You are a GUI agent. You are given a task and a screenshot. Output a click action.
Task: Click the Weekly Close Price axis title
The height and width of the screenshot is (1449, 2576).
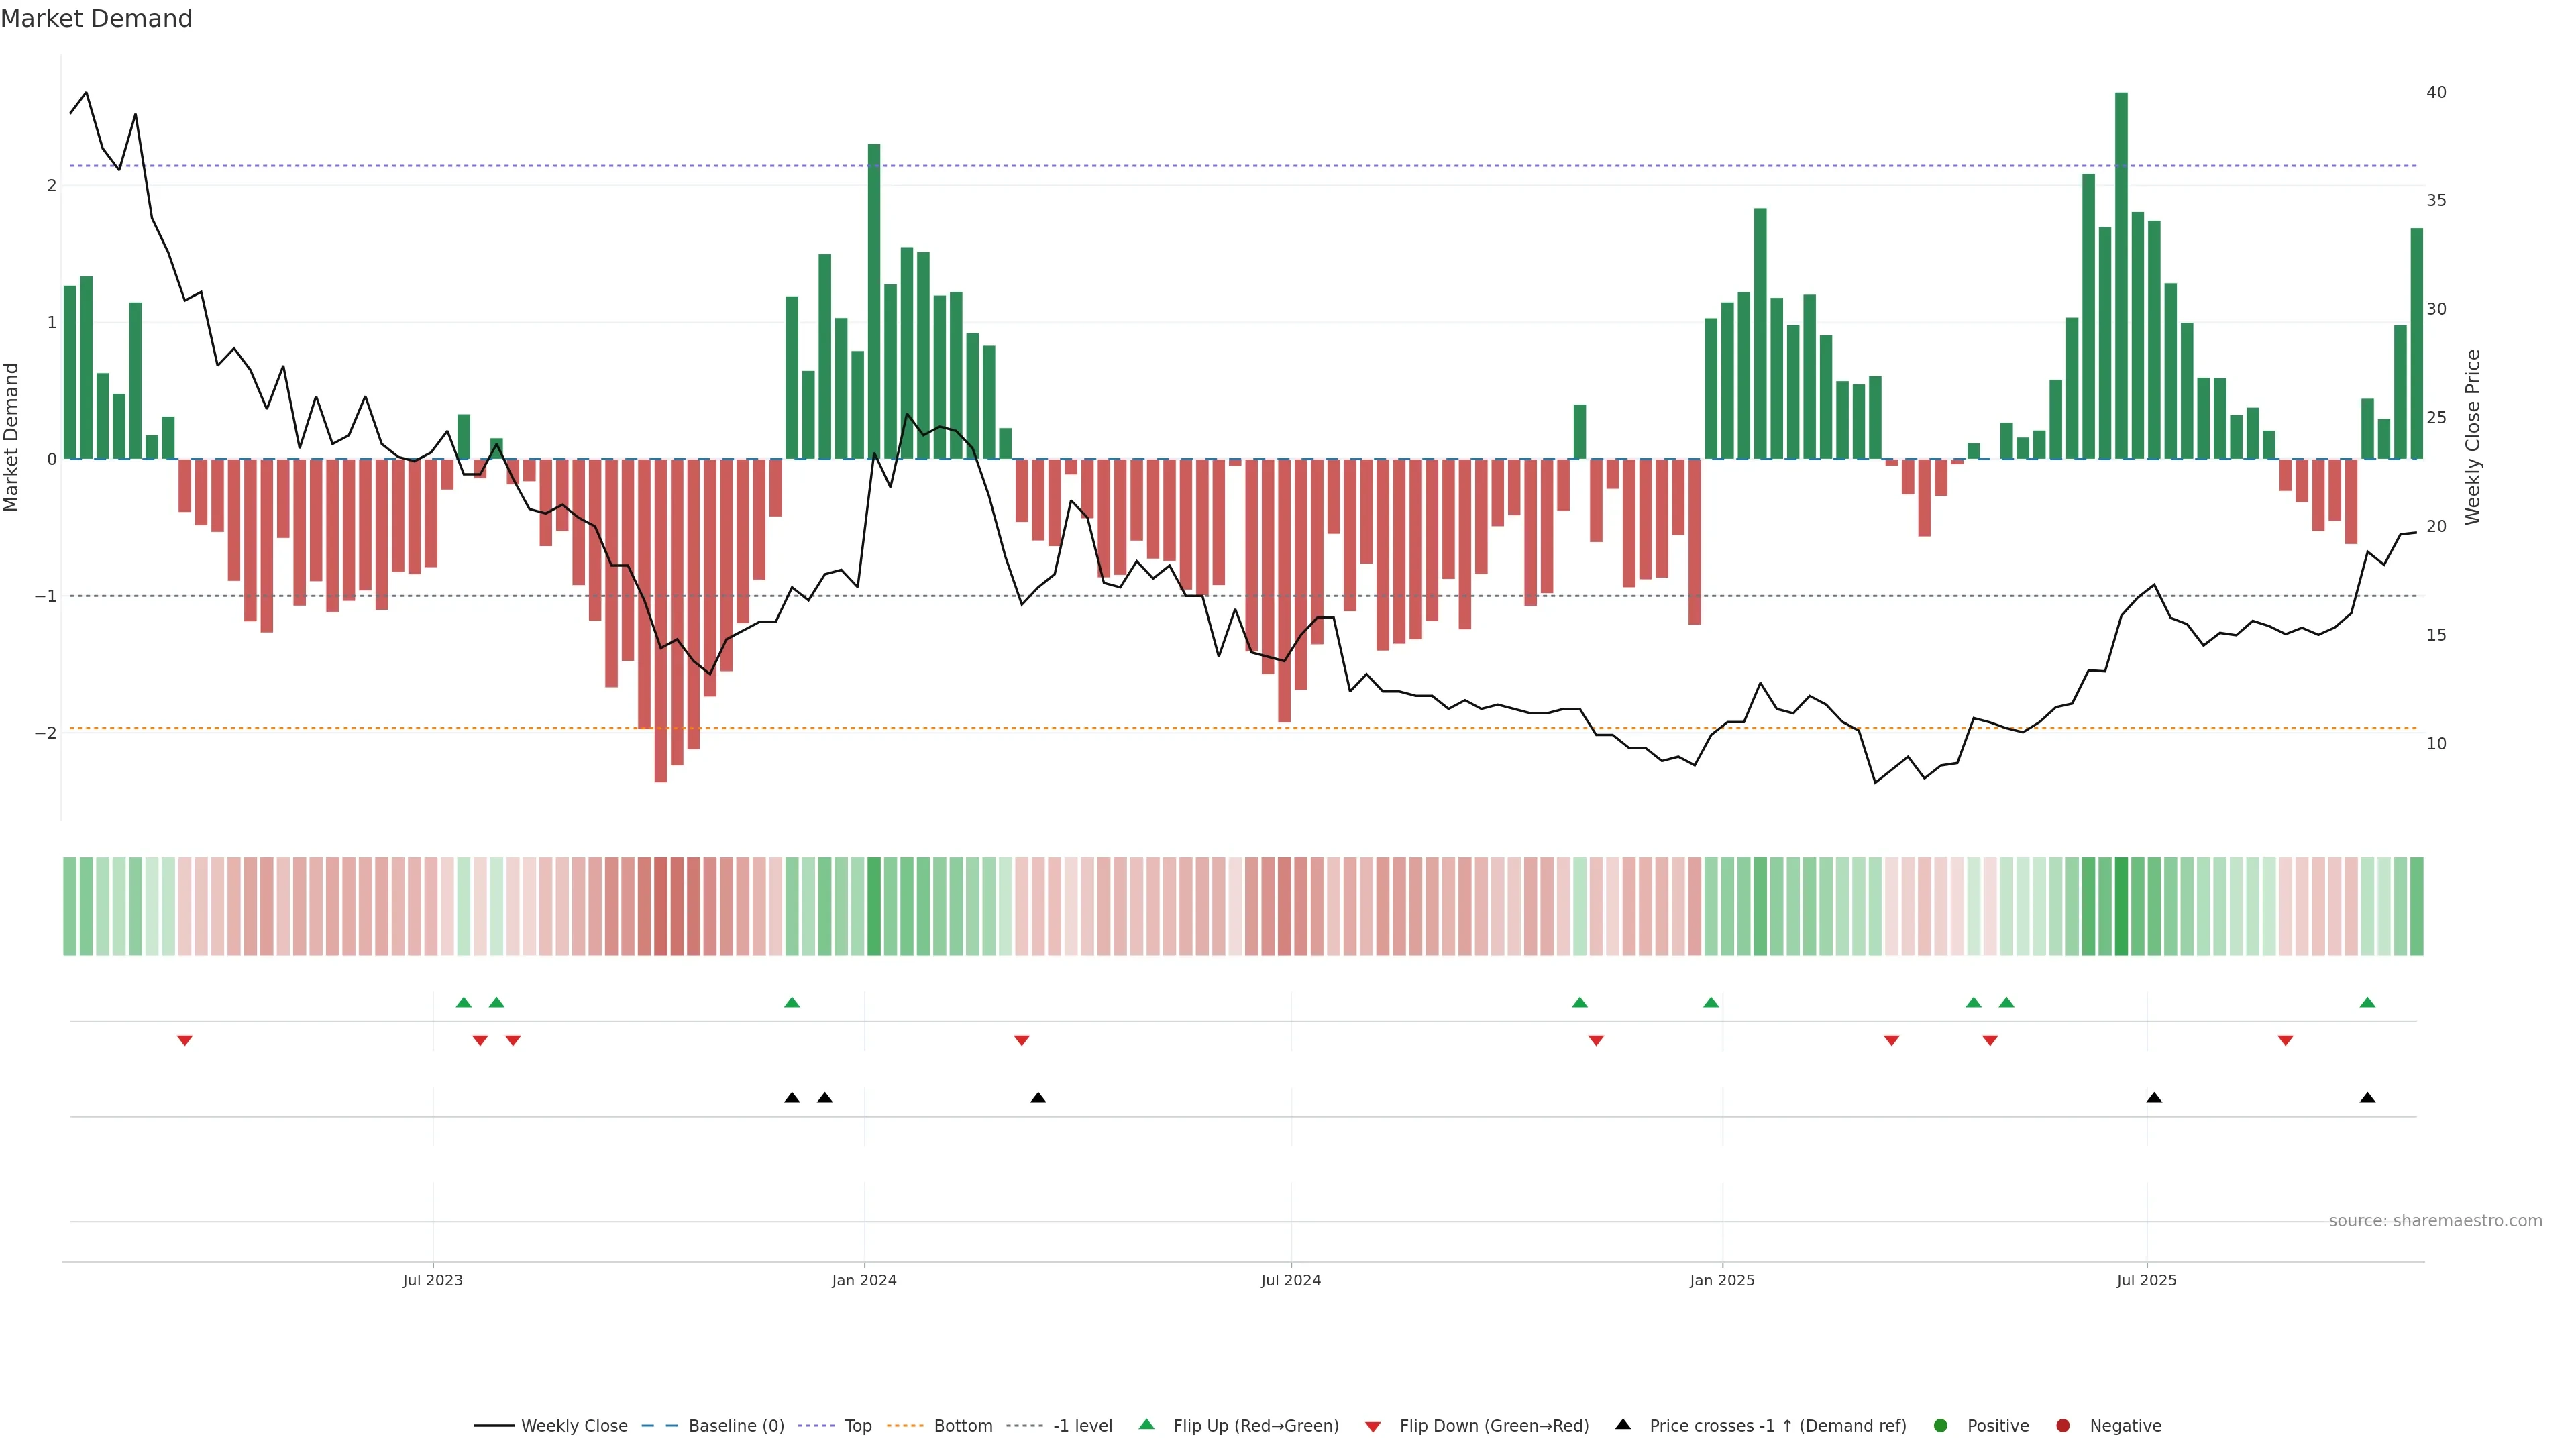point(2473,437)
